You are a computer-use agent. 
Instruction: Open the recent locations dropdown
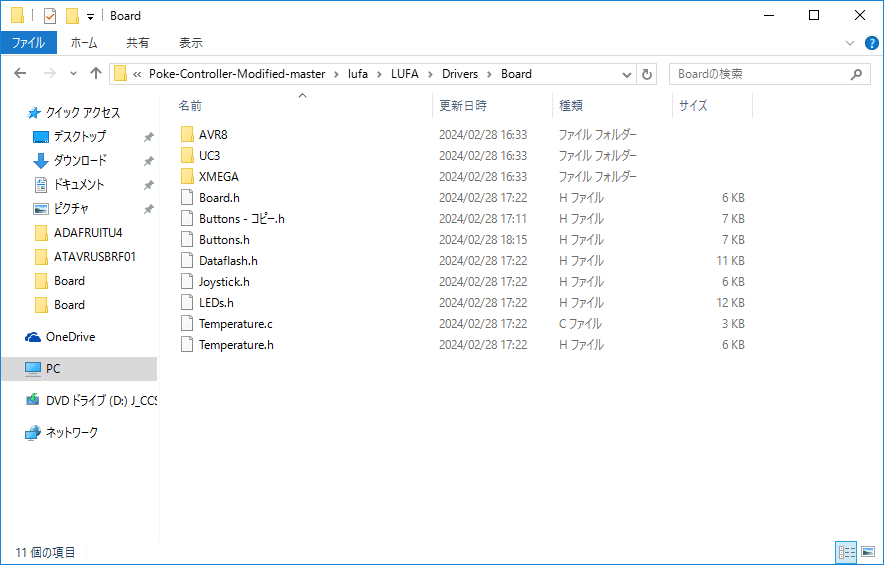(x=73, y=74)
